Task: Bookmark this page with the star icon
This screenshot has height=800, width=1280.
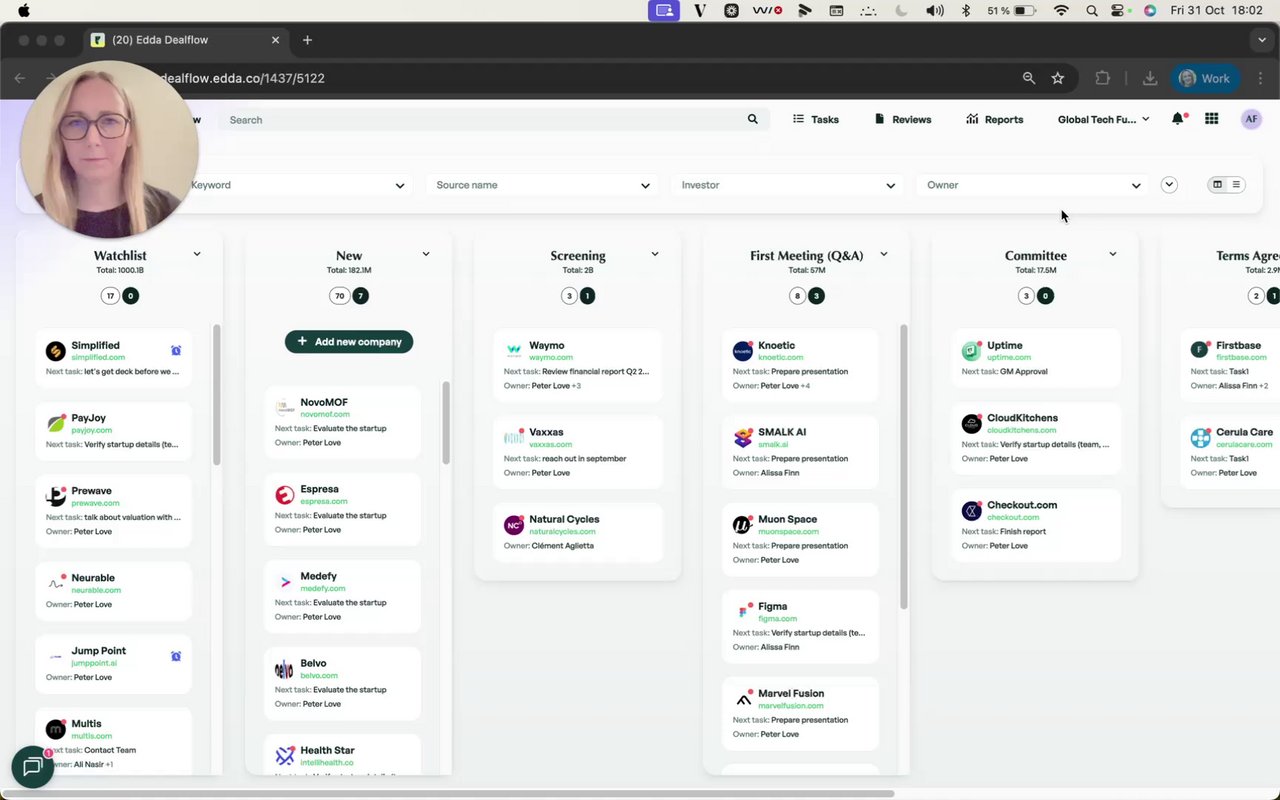Action: pyautogui.click(x=1057, y=78)
